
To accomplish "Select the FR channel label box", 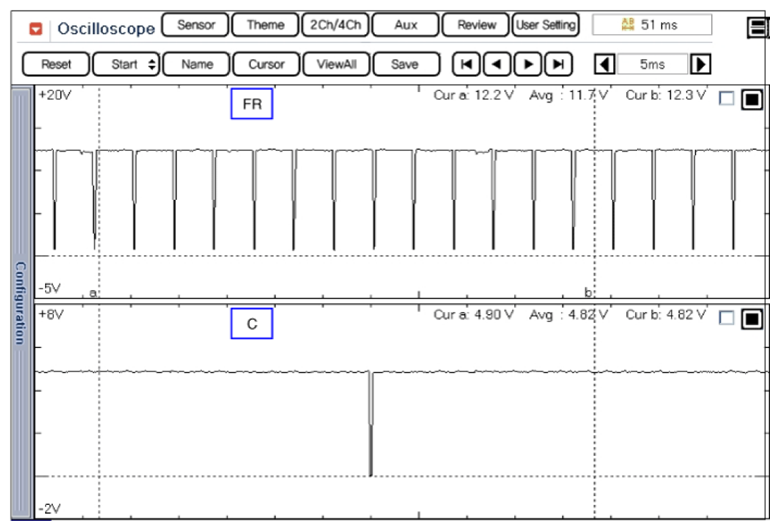I will coord(251,104).
